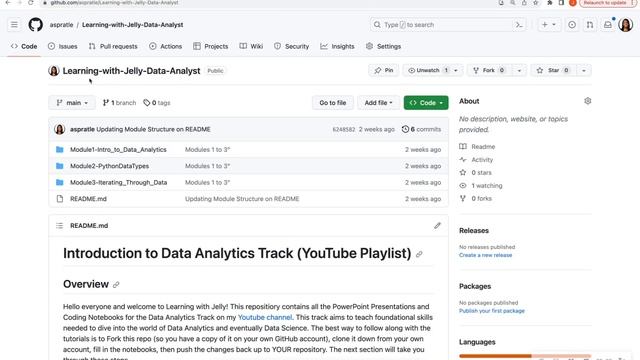This screenshot has width=640, height=360.
Task: View the 0 tags link
Action: point(157,103)
